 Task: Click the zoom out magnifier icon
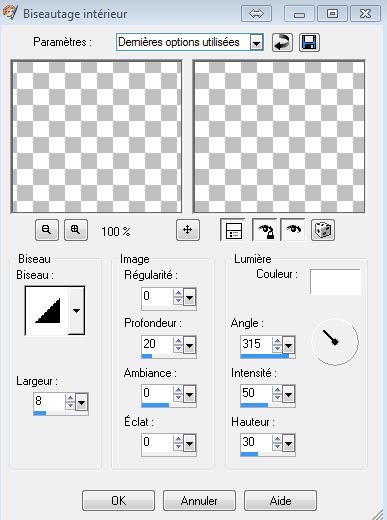coord(47,230)
